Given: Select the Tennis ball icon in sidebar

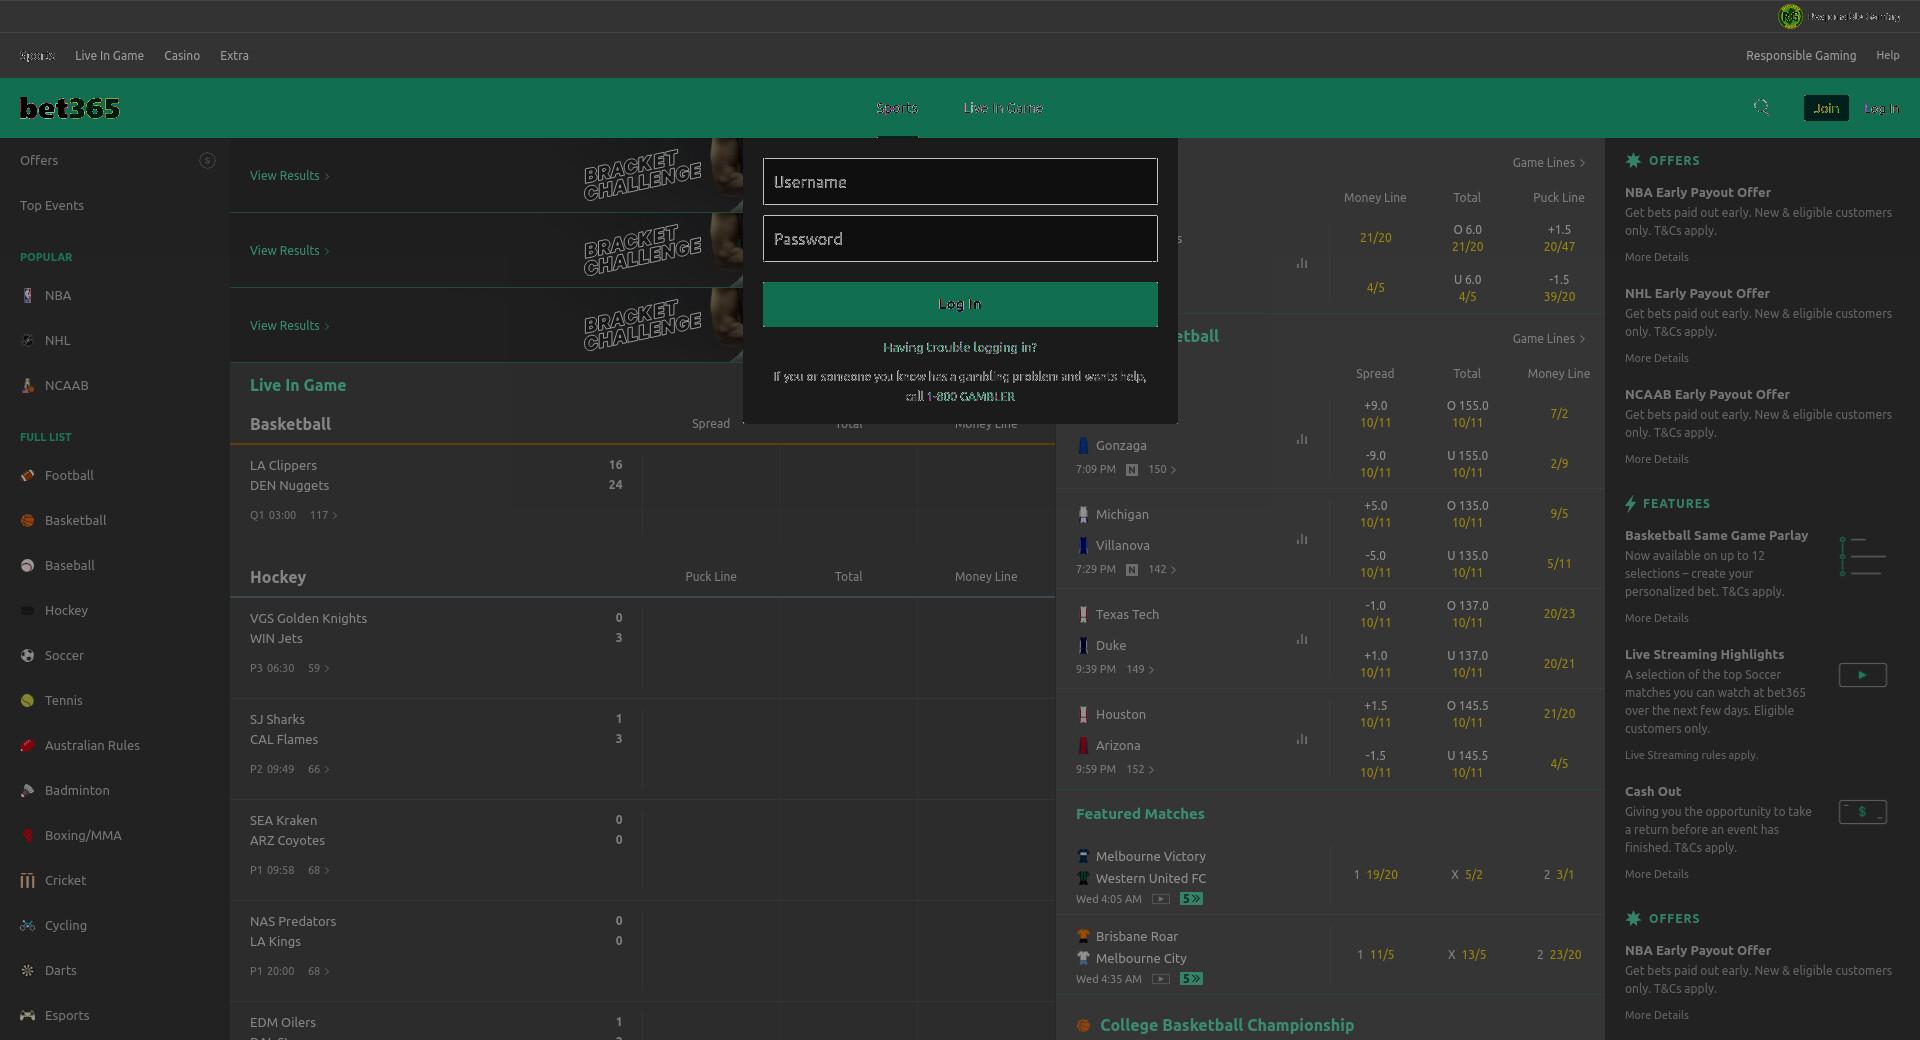Looking at the screenshot, I should 27,700.
